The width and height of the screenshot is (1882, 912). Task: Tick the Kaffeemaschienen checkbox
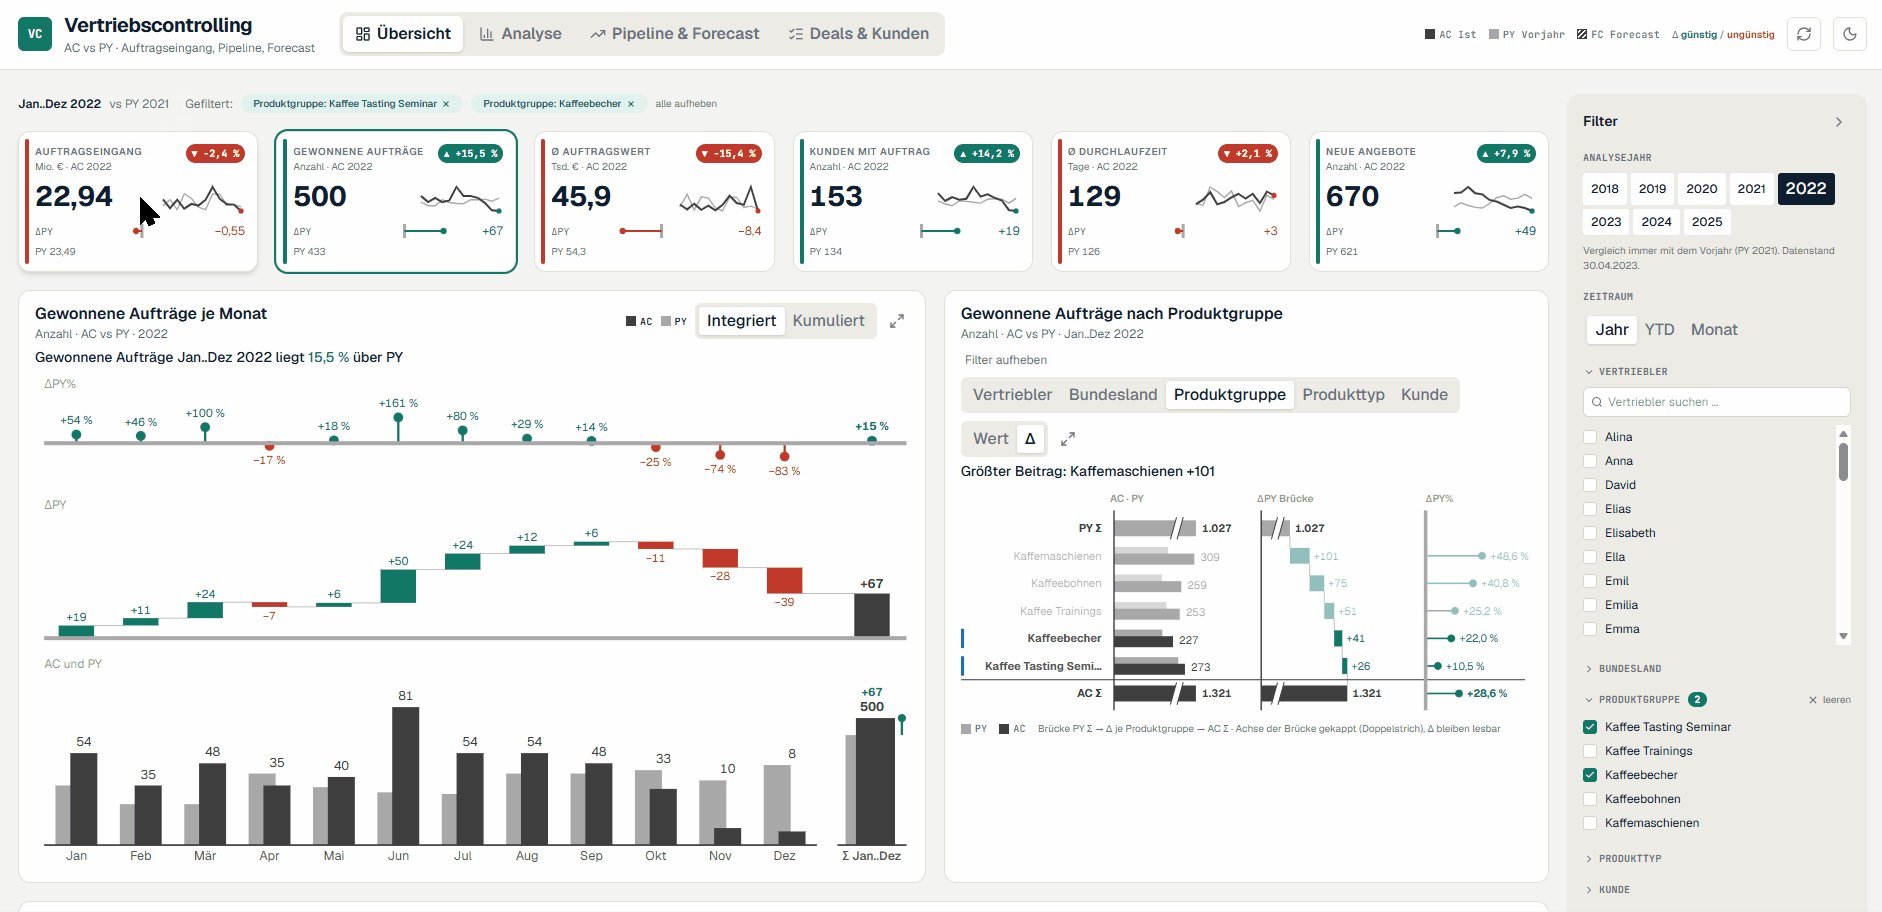[x=1590, y=823]
